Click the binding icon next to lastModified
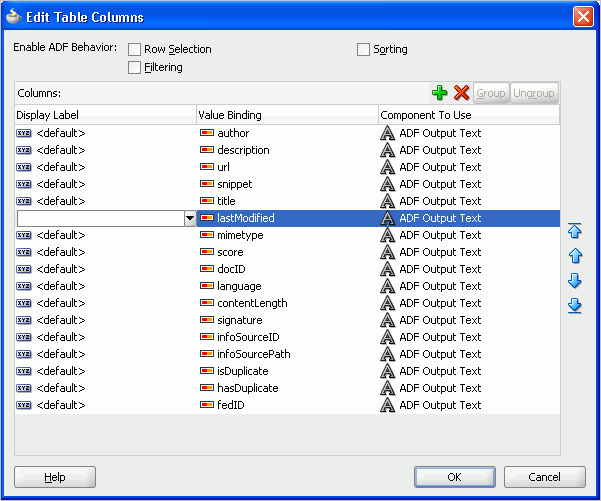Screen dimensions: 601x501 tap(207, 218)
